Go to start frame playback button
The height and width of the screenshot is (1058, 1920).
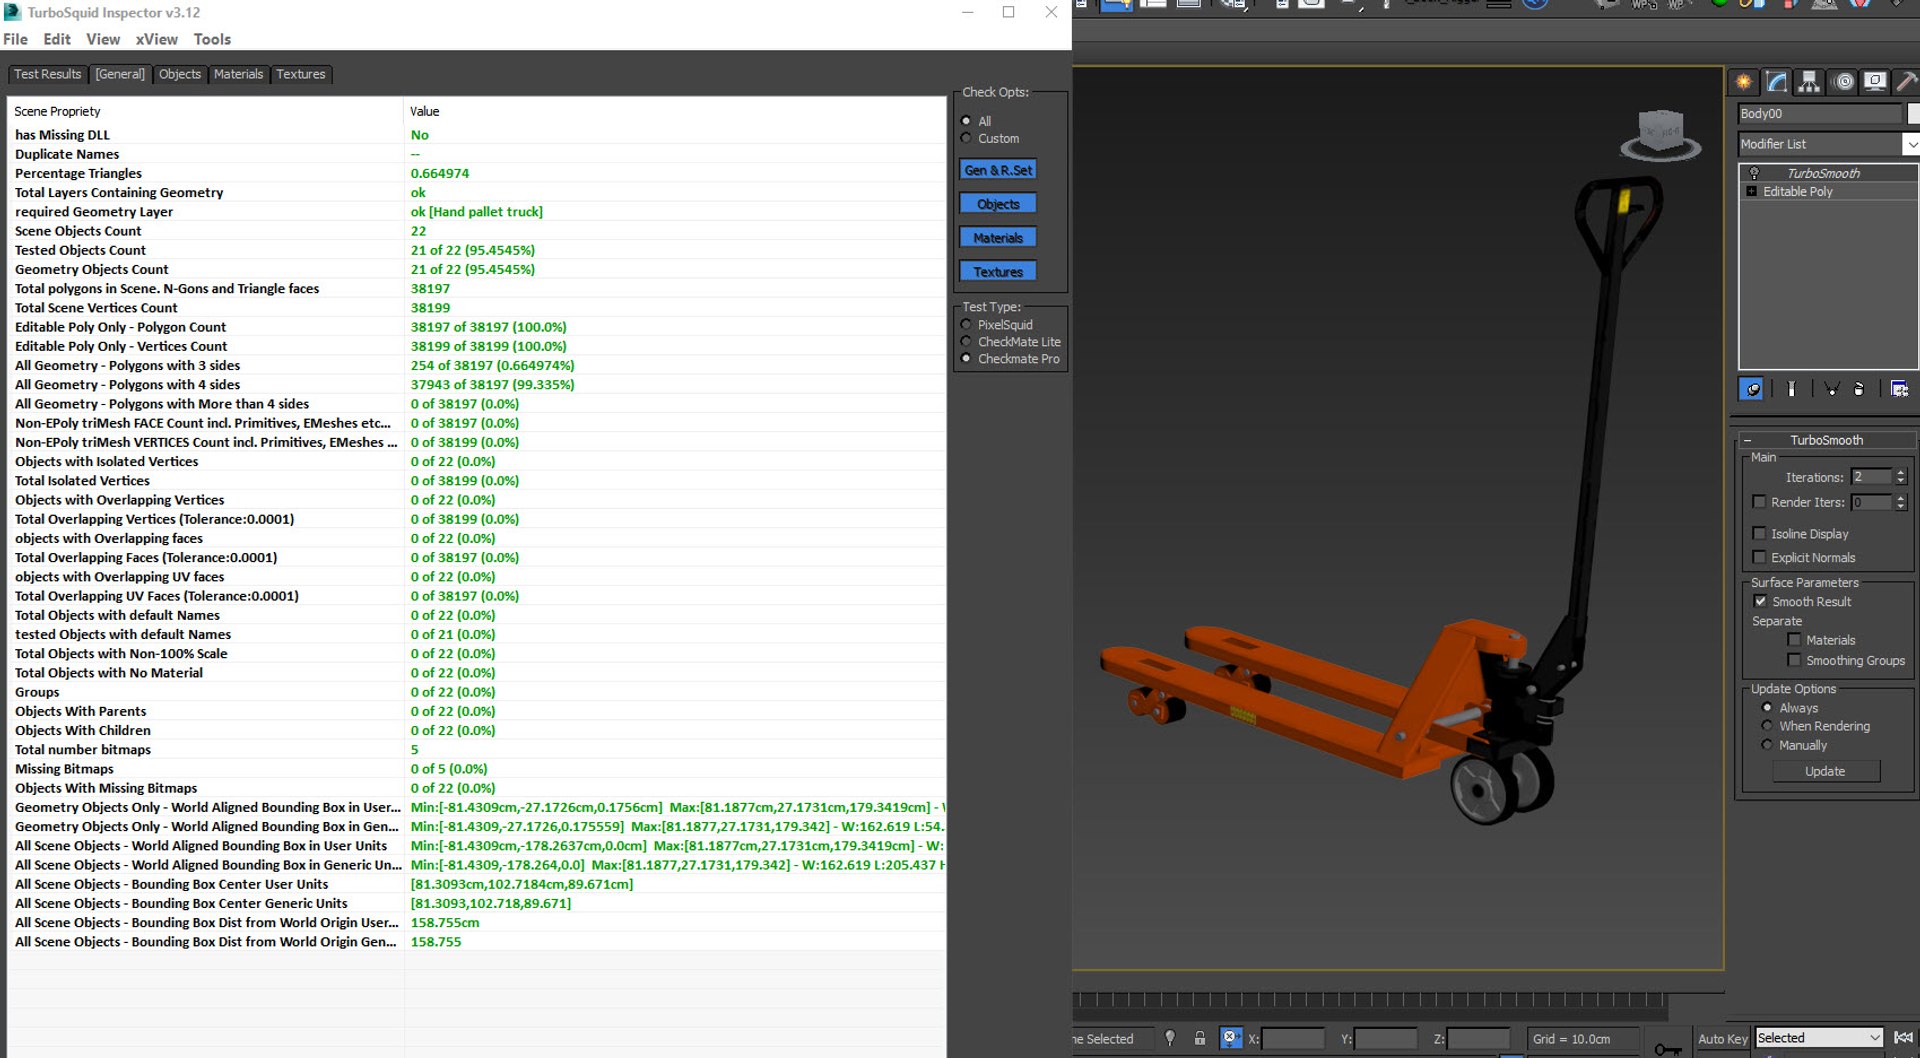[1903, 1038]
